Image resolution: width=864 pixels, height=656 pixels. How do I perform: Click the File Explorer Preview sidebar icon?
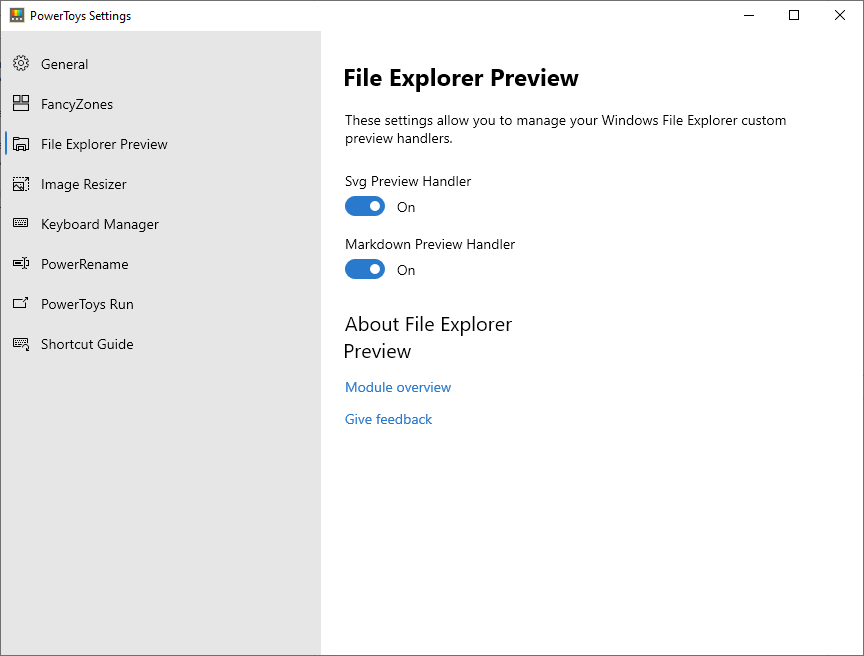[21, 144]
